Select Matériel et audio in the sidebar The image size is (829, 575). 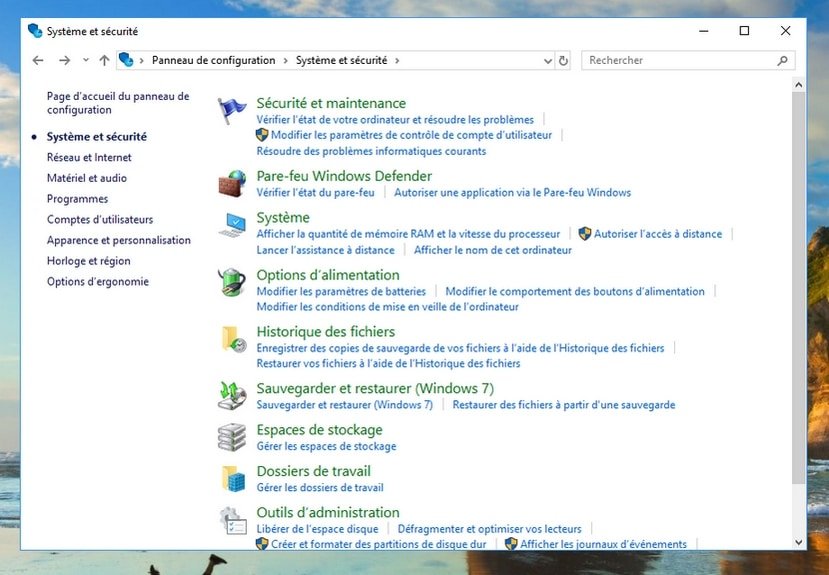pos(87,178)
